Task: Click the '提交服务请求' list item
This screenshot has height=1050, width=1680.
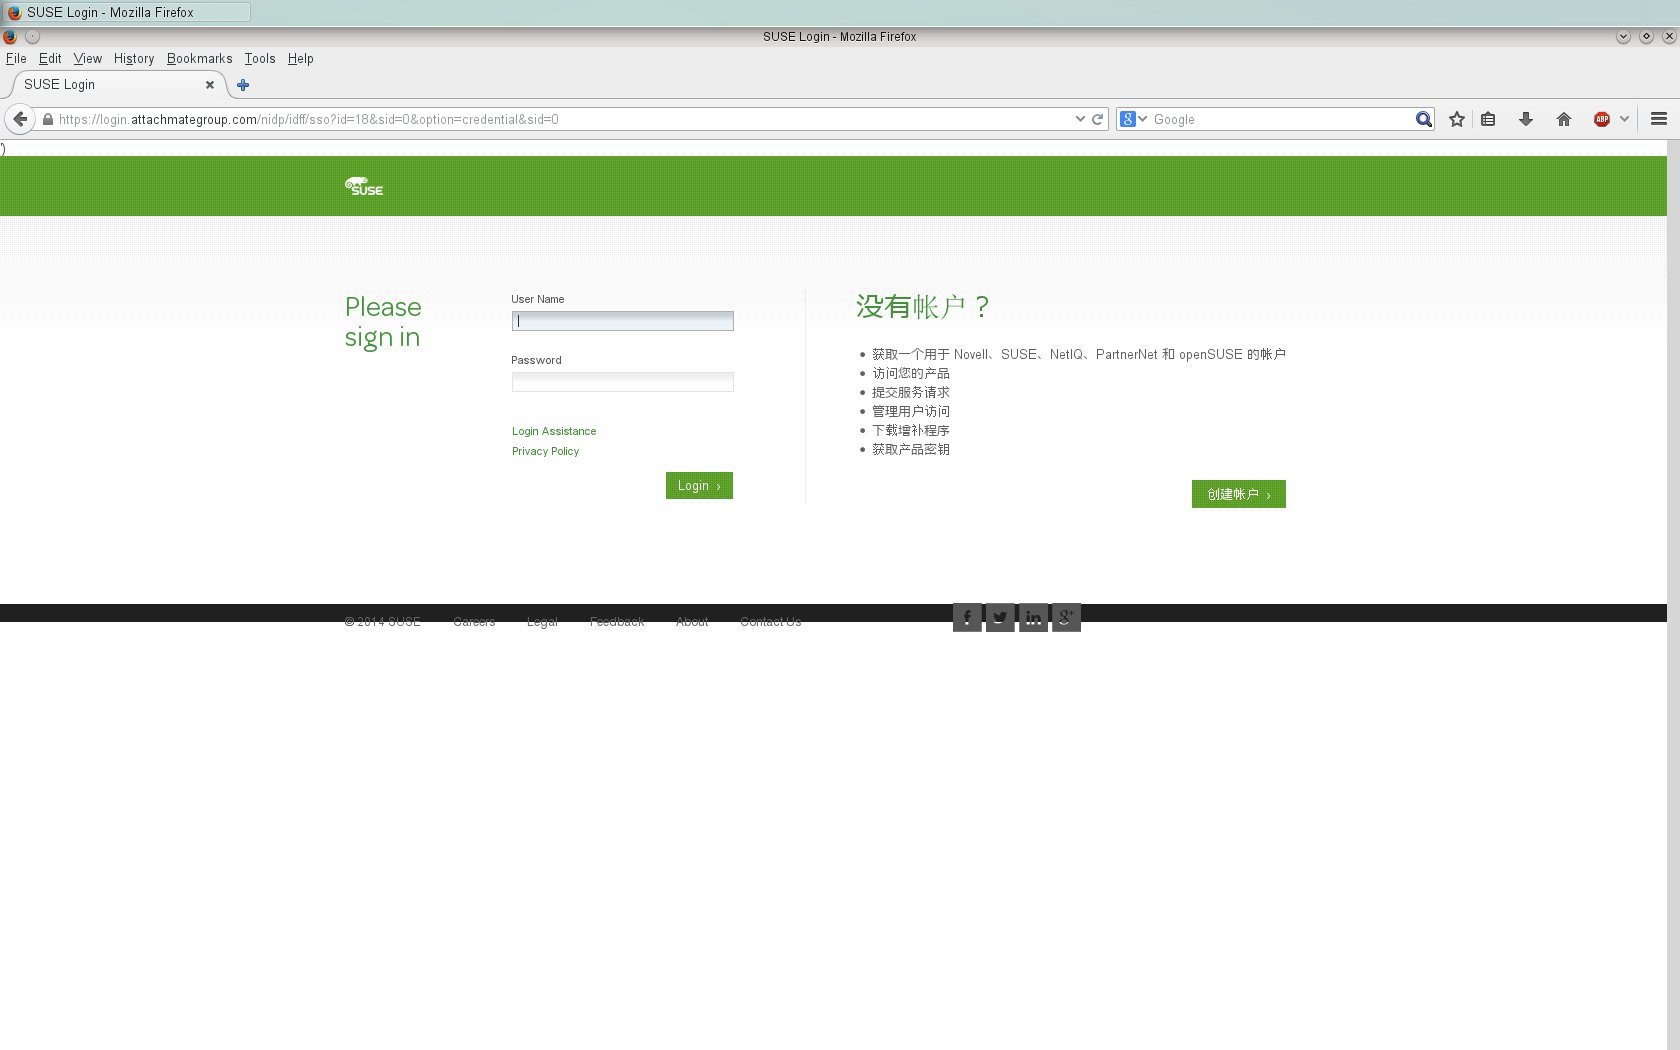Action: 911,392
